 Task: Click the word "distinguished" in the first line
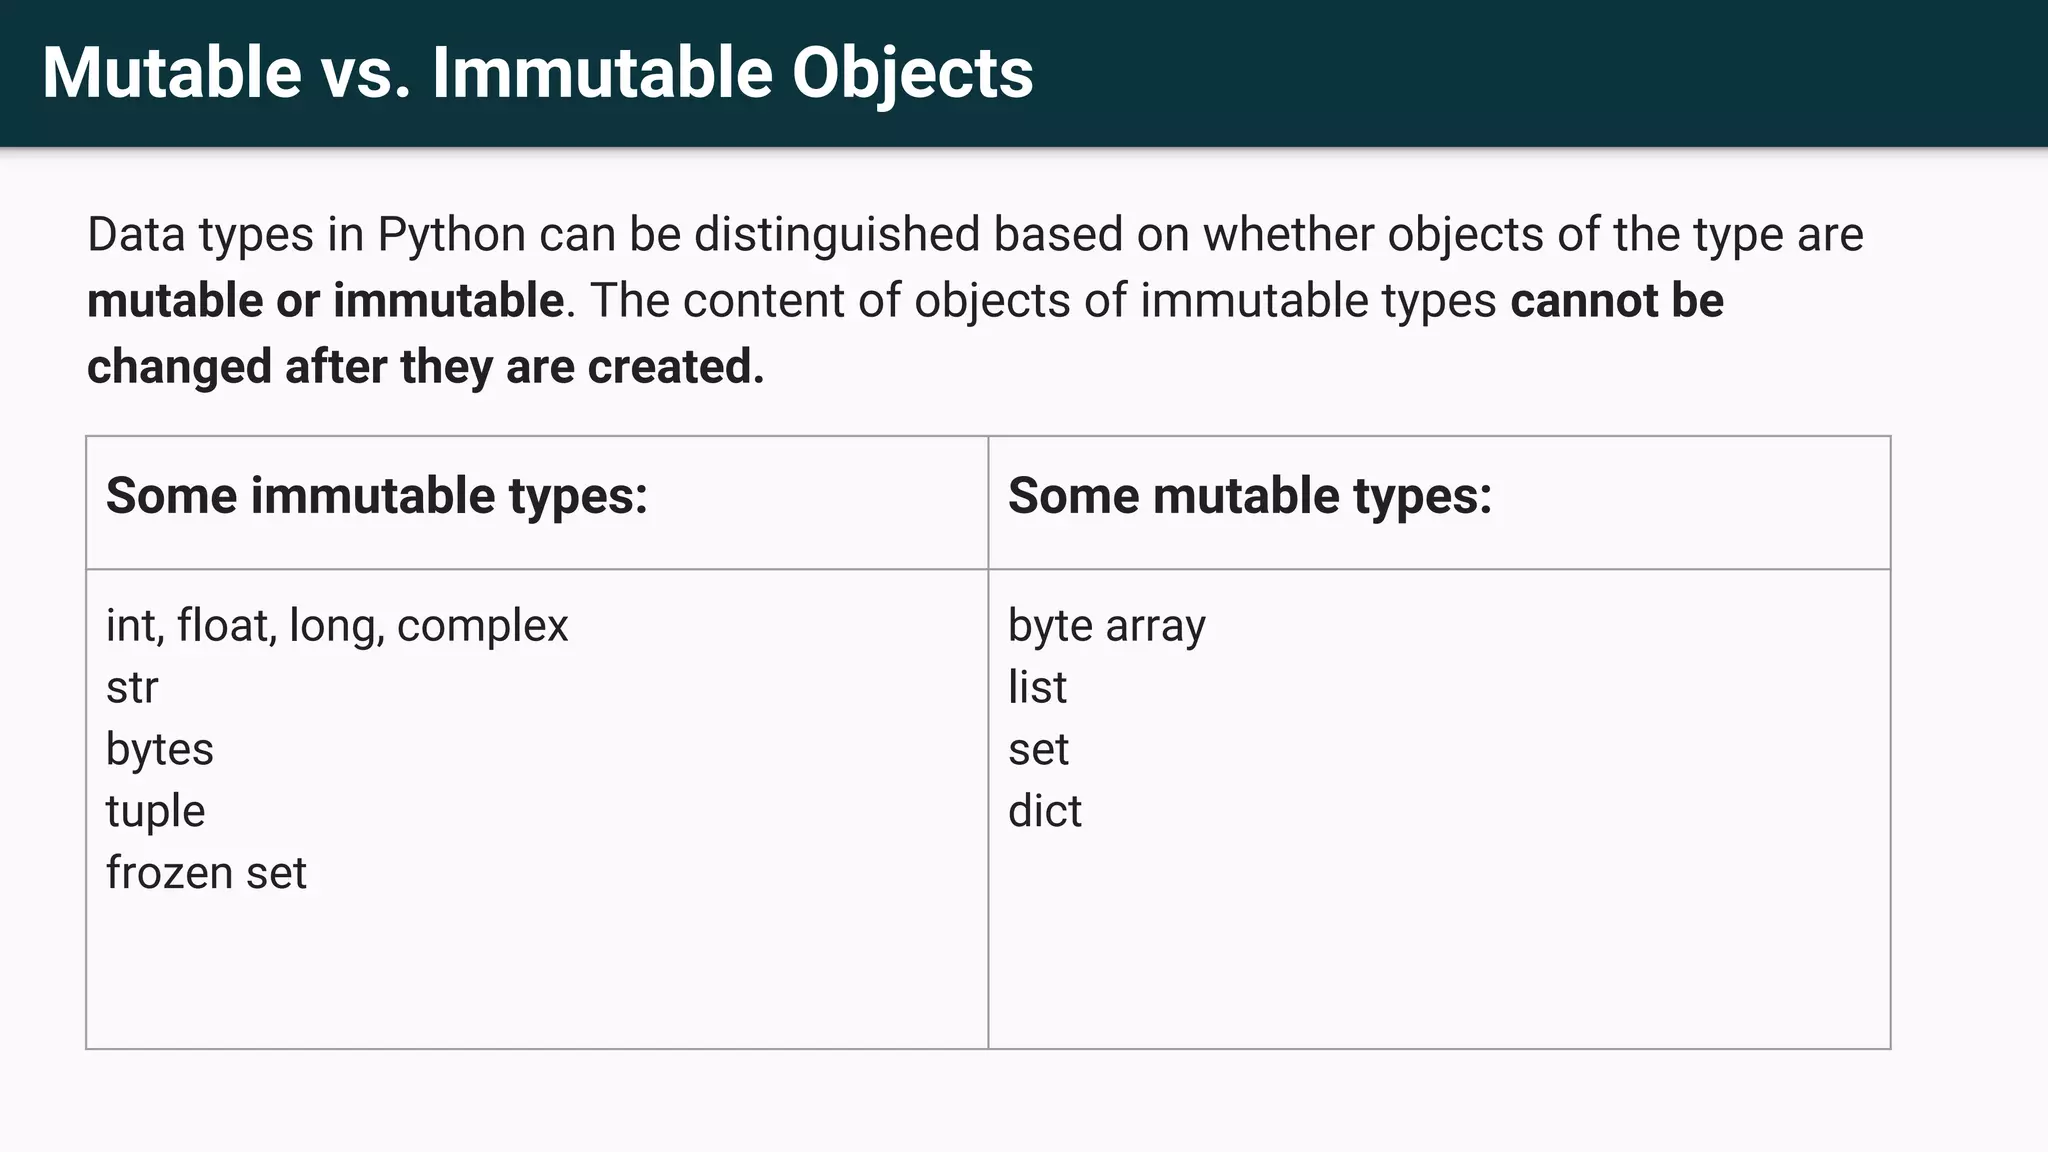coord(836,235)
